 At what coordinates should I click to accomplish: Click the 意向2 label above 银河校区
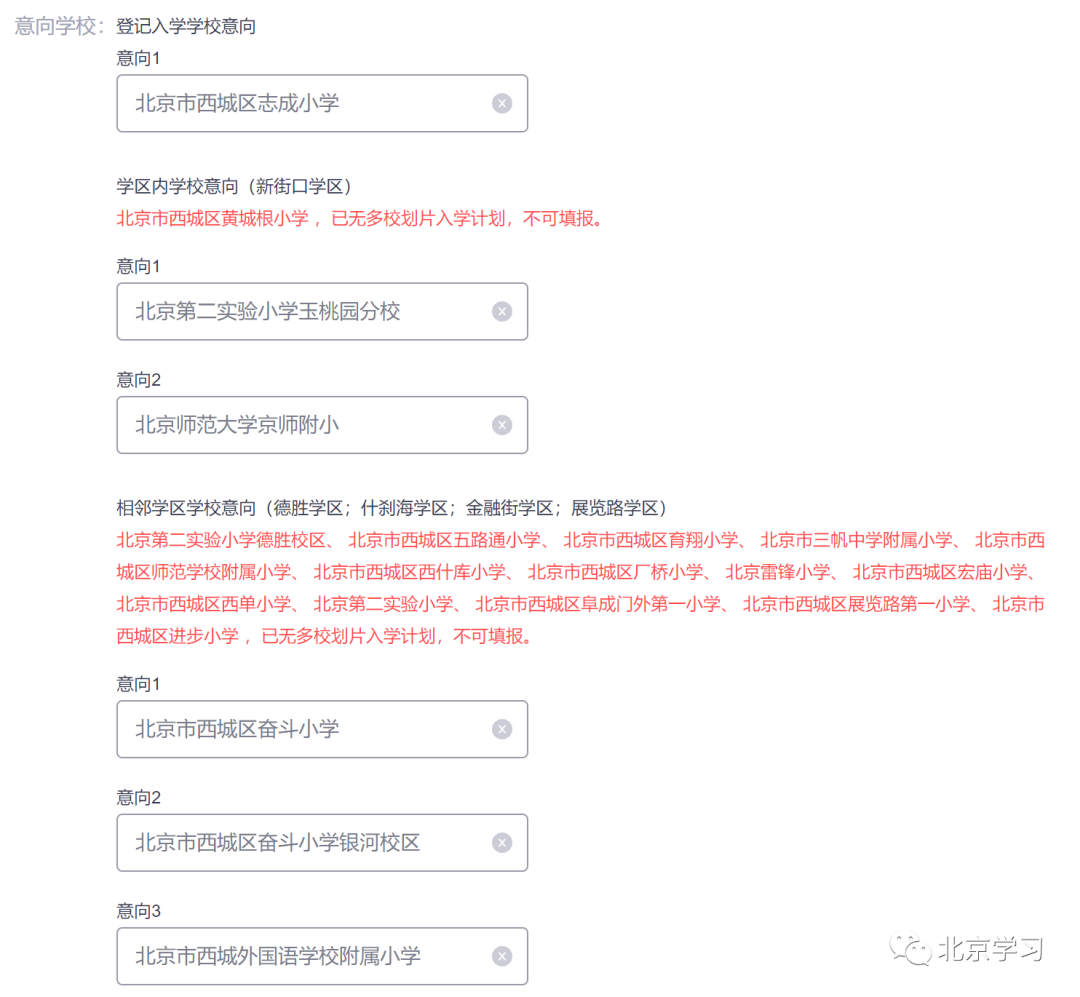tap(138, 797)
